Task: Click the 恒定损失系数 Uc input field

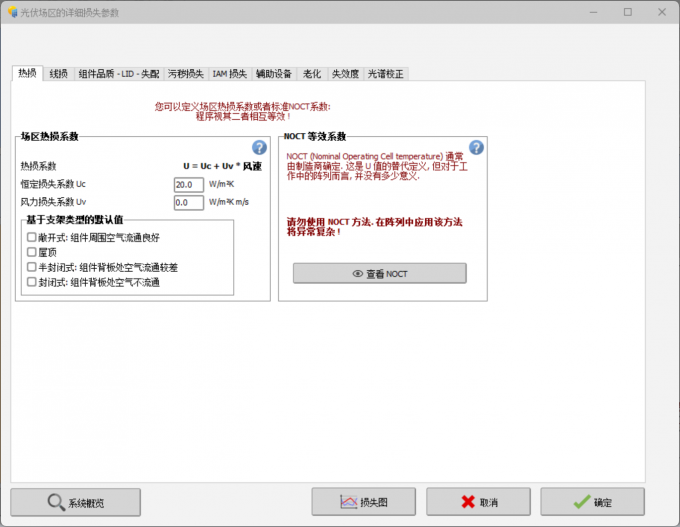Action: coord(189,185)
